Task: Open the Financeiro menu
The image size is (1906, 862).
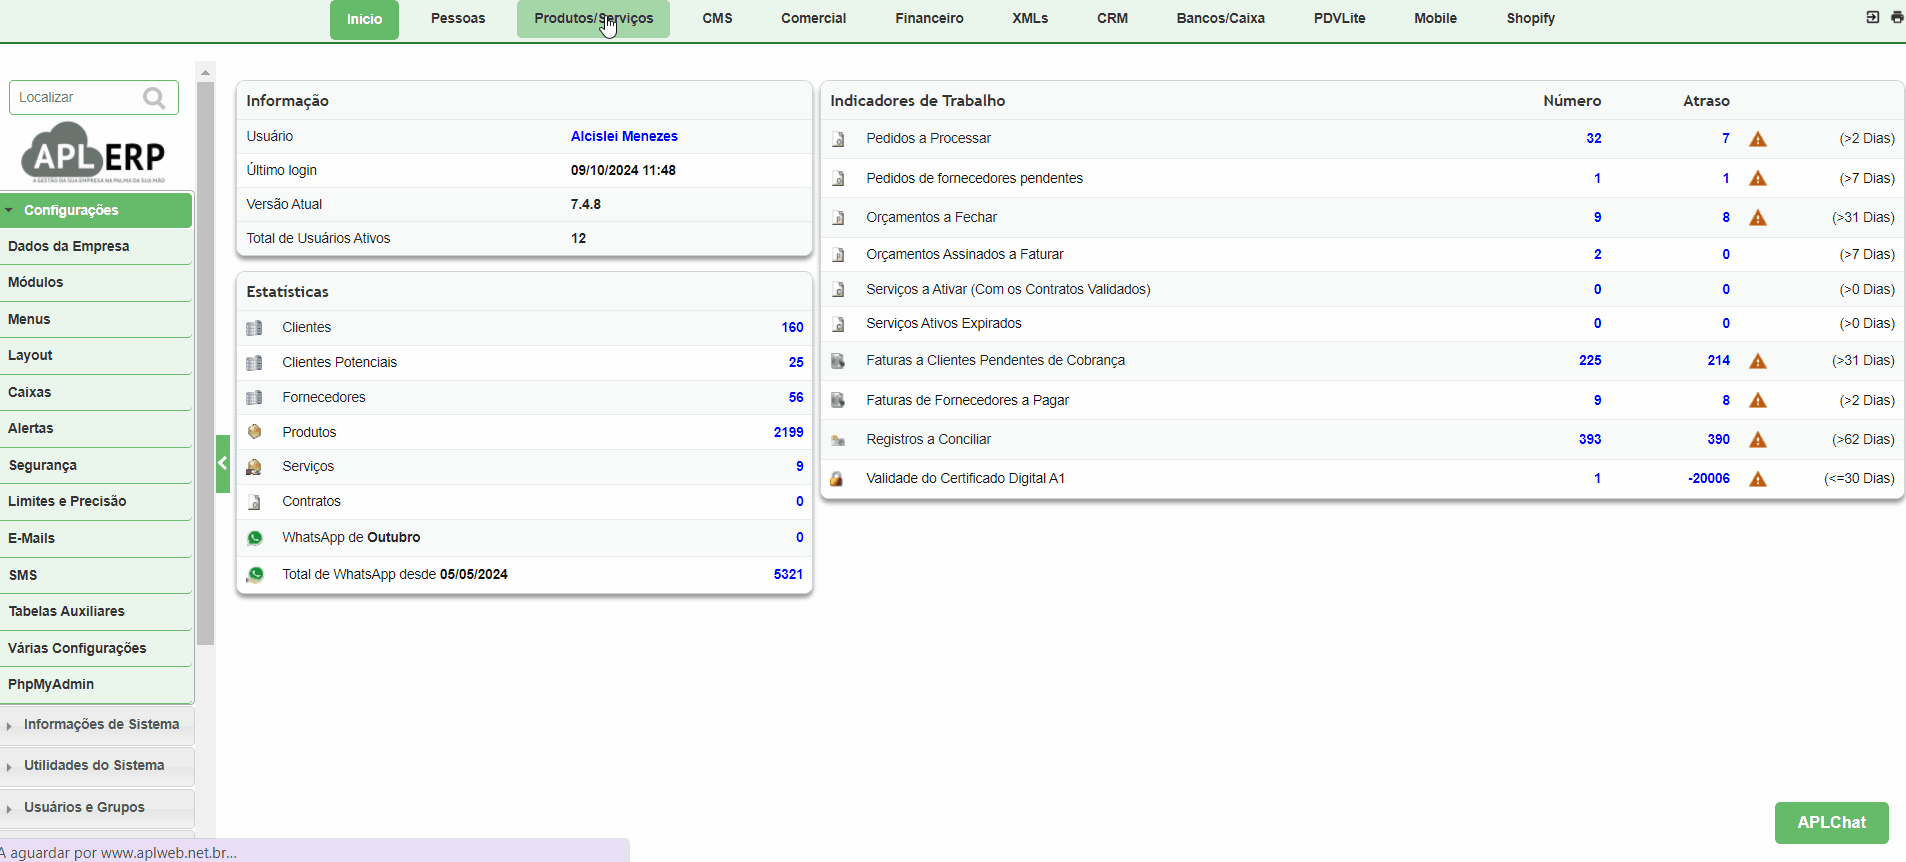Action: coord(929,18)
